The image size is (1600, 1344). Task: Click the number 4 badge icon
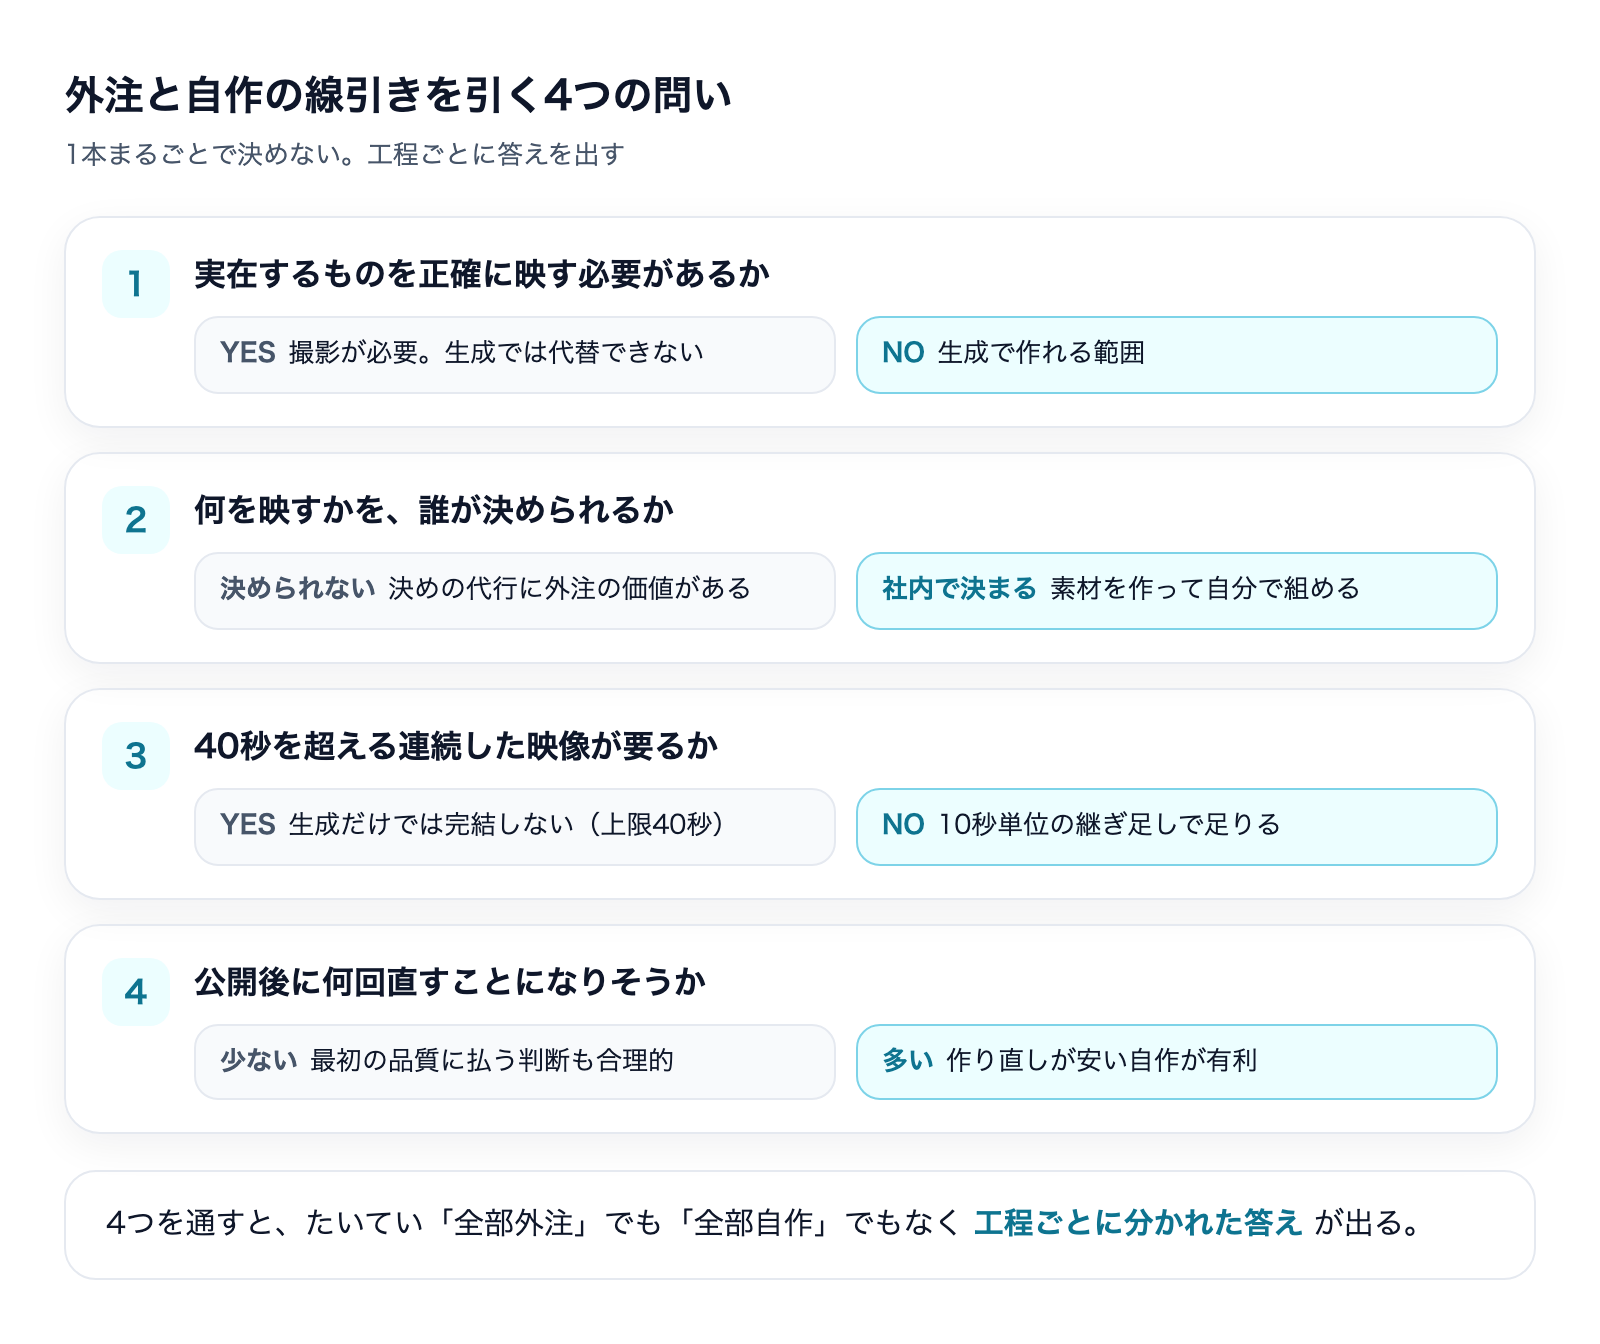pyautogui.click(x=136, y=991)
